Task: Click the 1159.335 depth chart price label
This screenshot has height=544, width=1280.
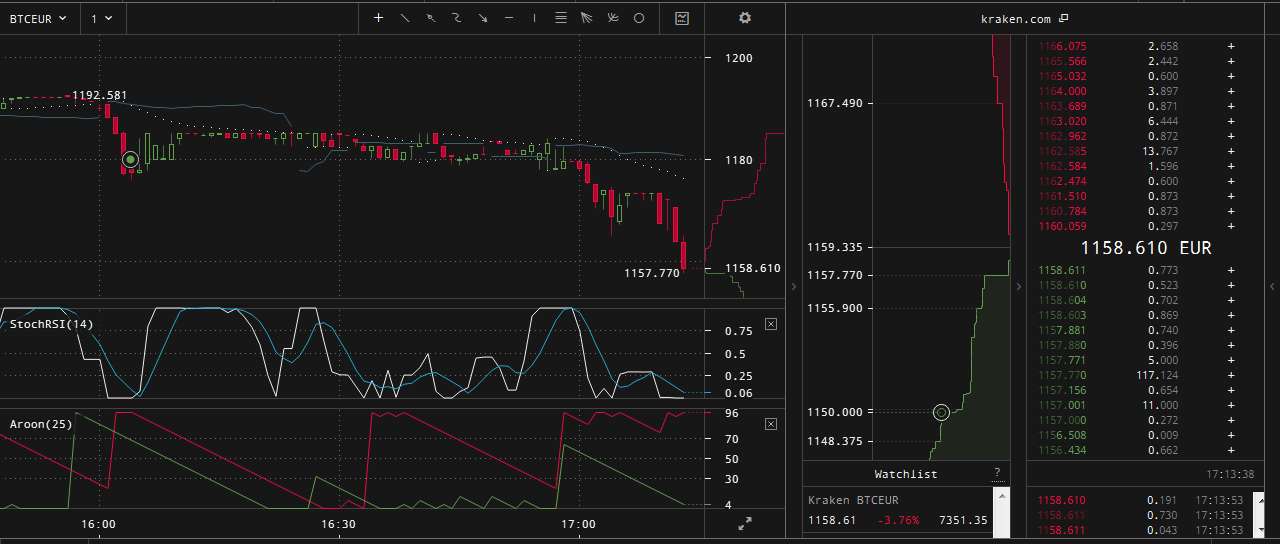Action: point(834,247)
